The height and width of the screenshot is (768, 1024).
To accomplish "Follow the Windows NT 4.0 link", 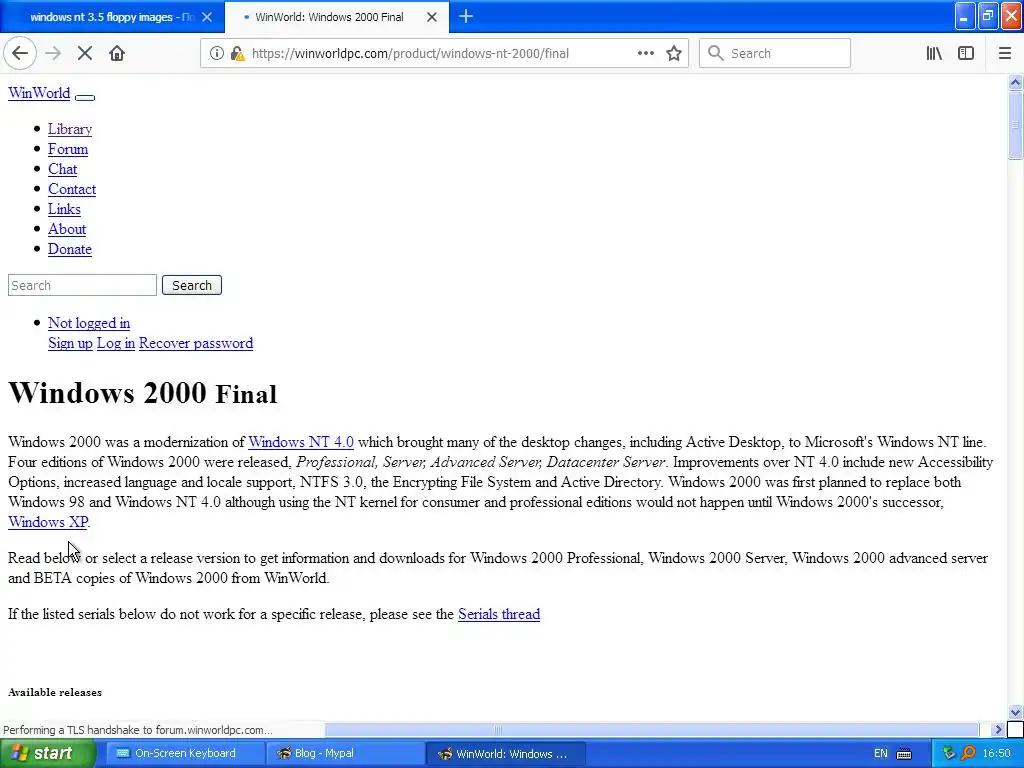I will [x=301, y=442].
